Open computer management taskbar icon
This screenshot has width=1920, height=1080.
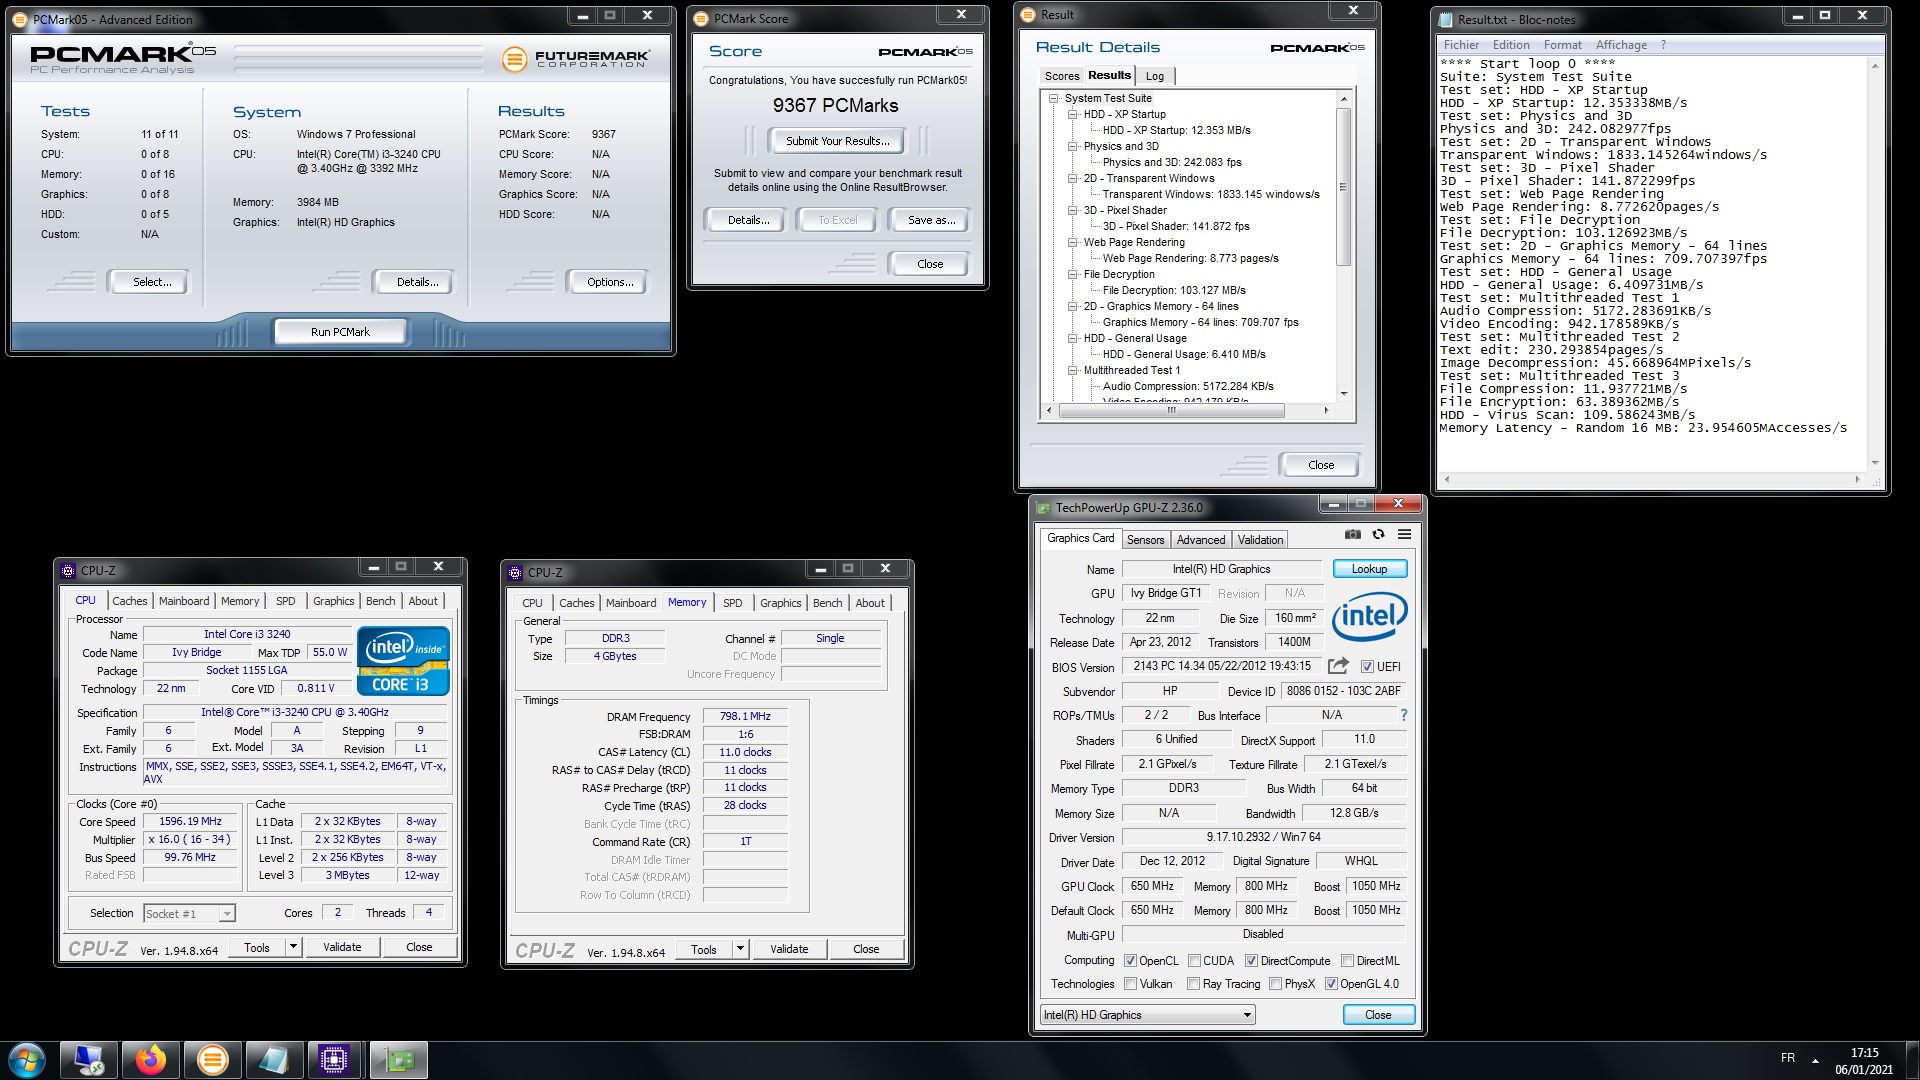pyautogui.click(x=89, y=1060)
